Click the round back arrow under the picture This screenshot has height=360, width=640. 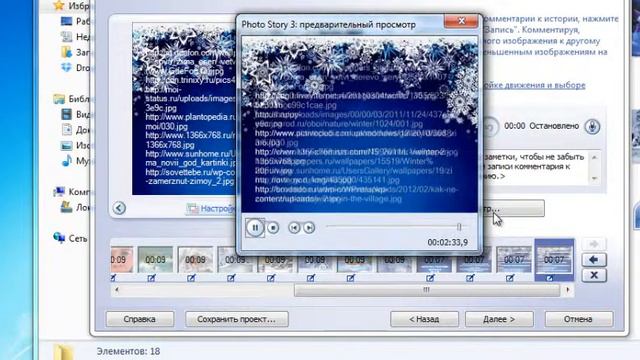119,208
